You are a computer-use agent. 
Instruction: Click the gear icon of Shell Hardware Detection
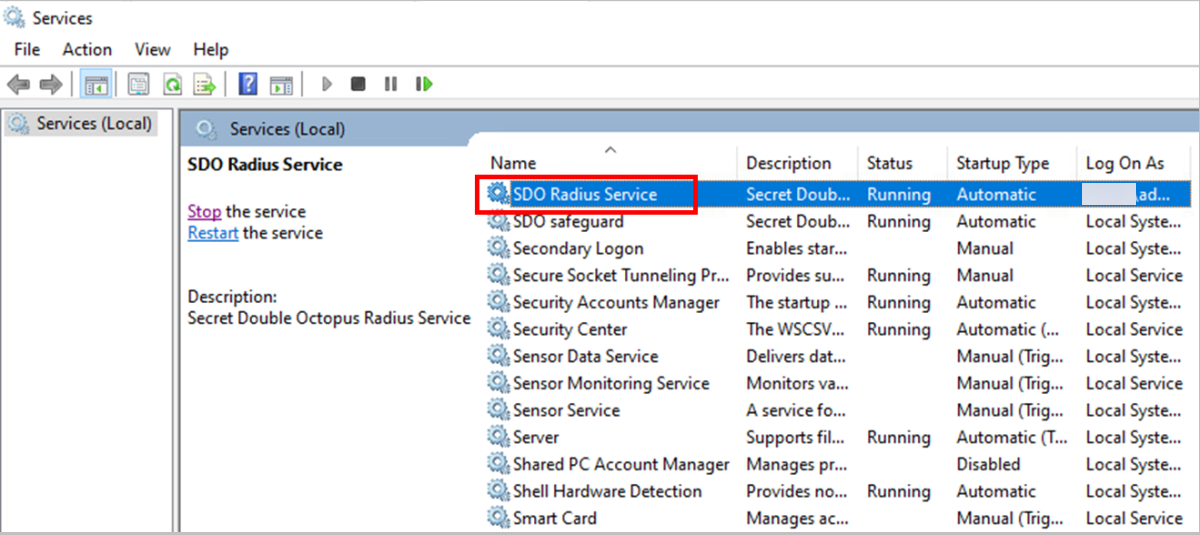tap(498, 492)
